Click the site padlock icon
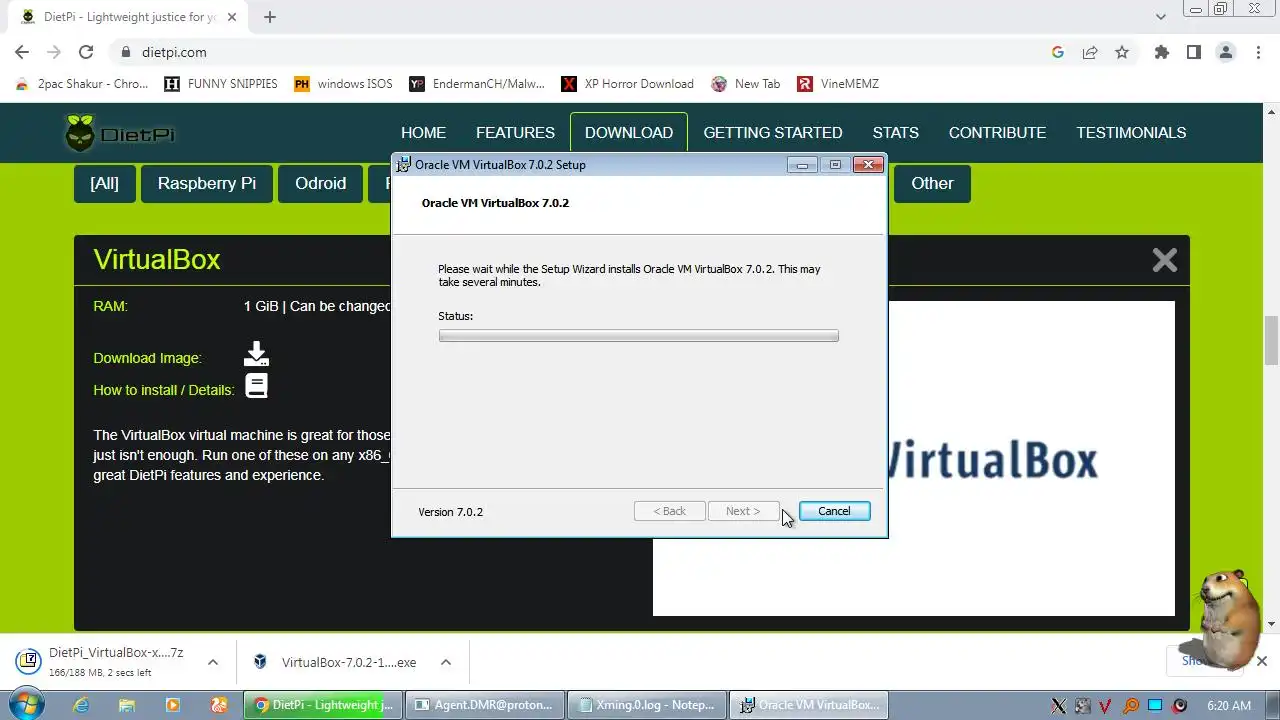The width and height of the screenshot is (1280, 720). 126,52
